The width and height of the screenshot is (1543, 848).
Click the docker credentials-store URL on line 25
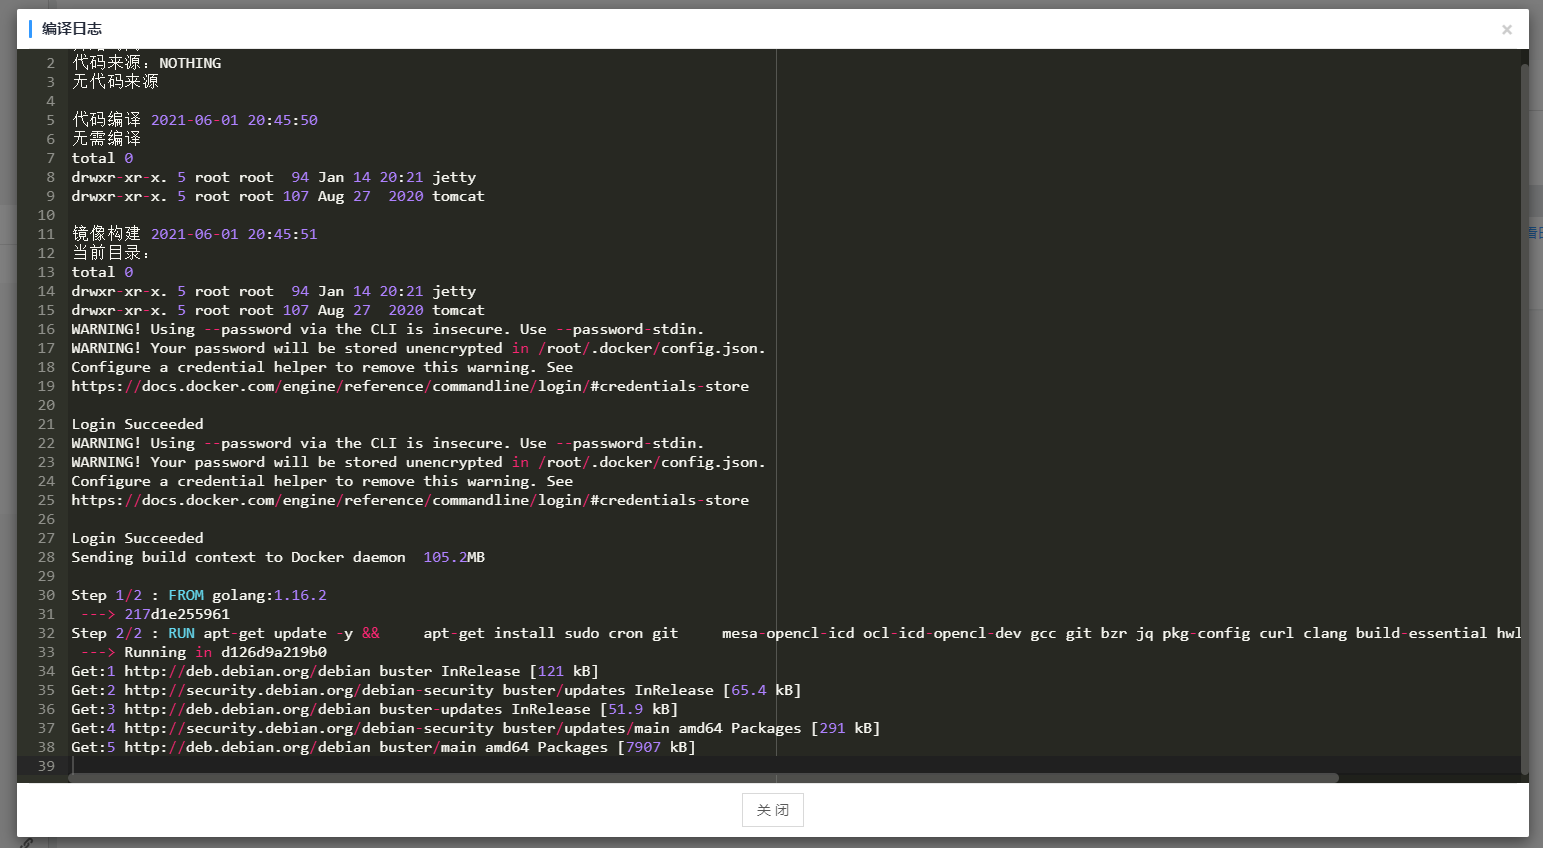click(x=410, y=500)
